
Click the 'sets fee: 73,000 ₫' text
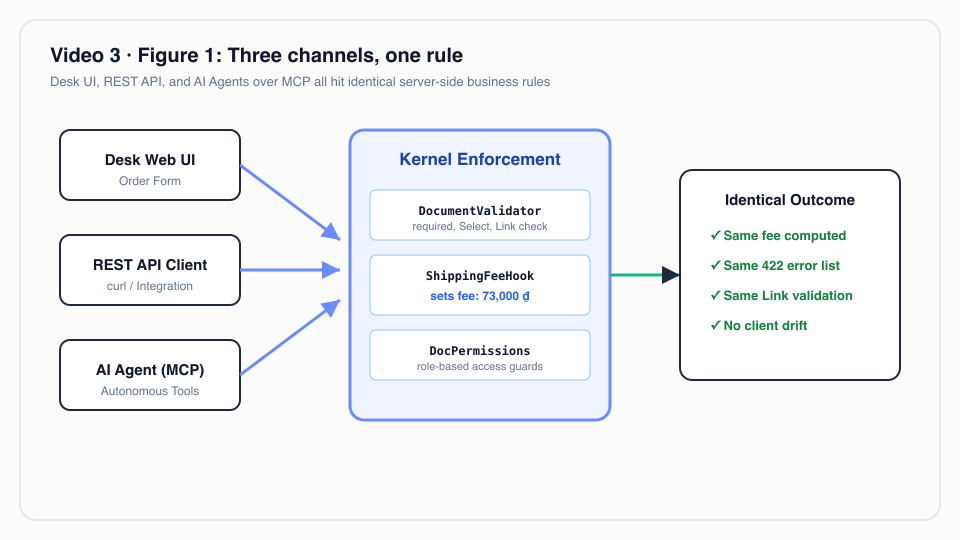click(480, 296)
